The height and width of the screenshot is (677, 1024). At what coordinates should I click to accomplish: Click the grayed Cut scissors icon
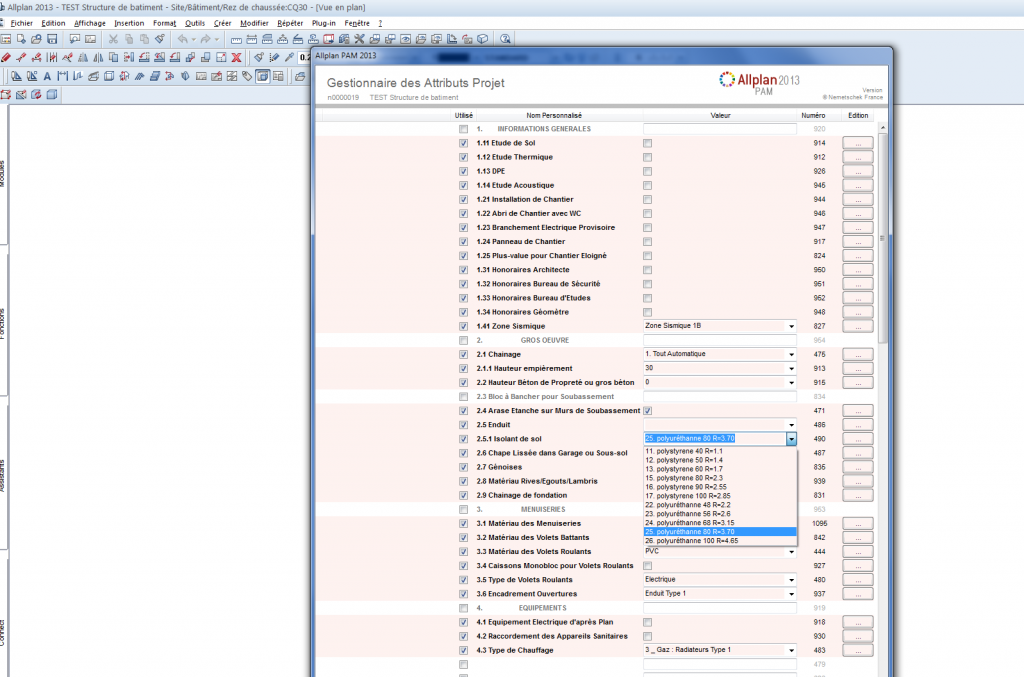(113, 39)
